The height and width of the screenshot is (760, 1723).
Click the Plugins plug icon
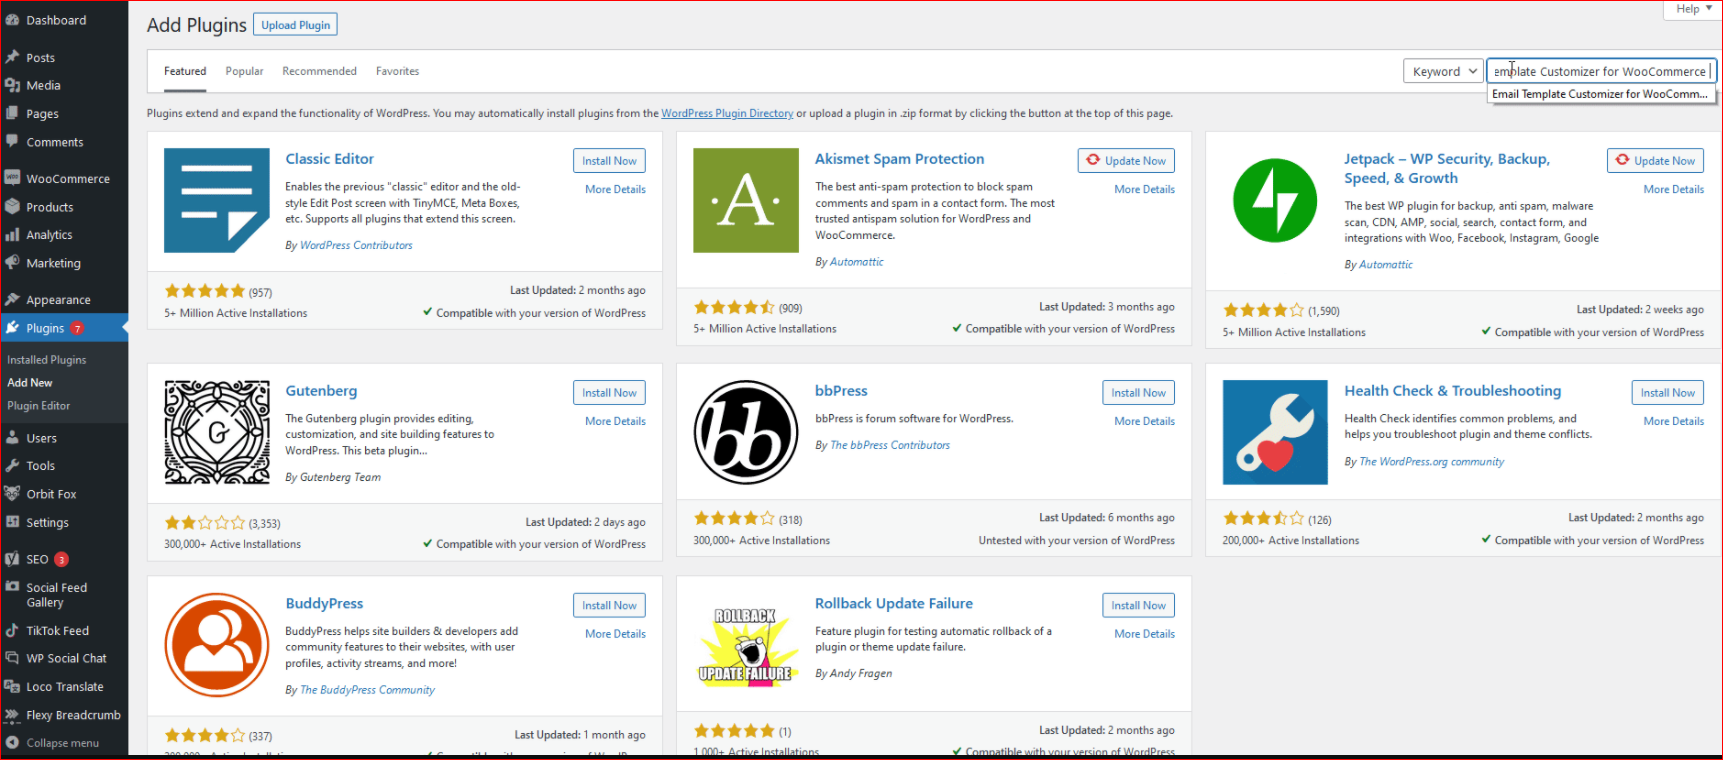12,327
